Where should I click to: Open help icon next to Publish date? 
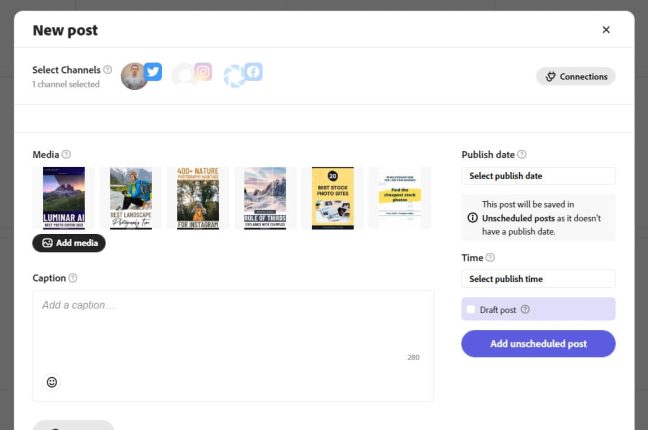tap(522, 154)
